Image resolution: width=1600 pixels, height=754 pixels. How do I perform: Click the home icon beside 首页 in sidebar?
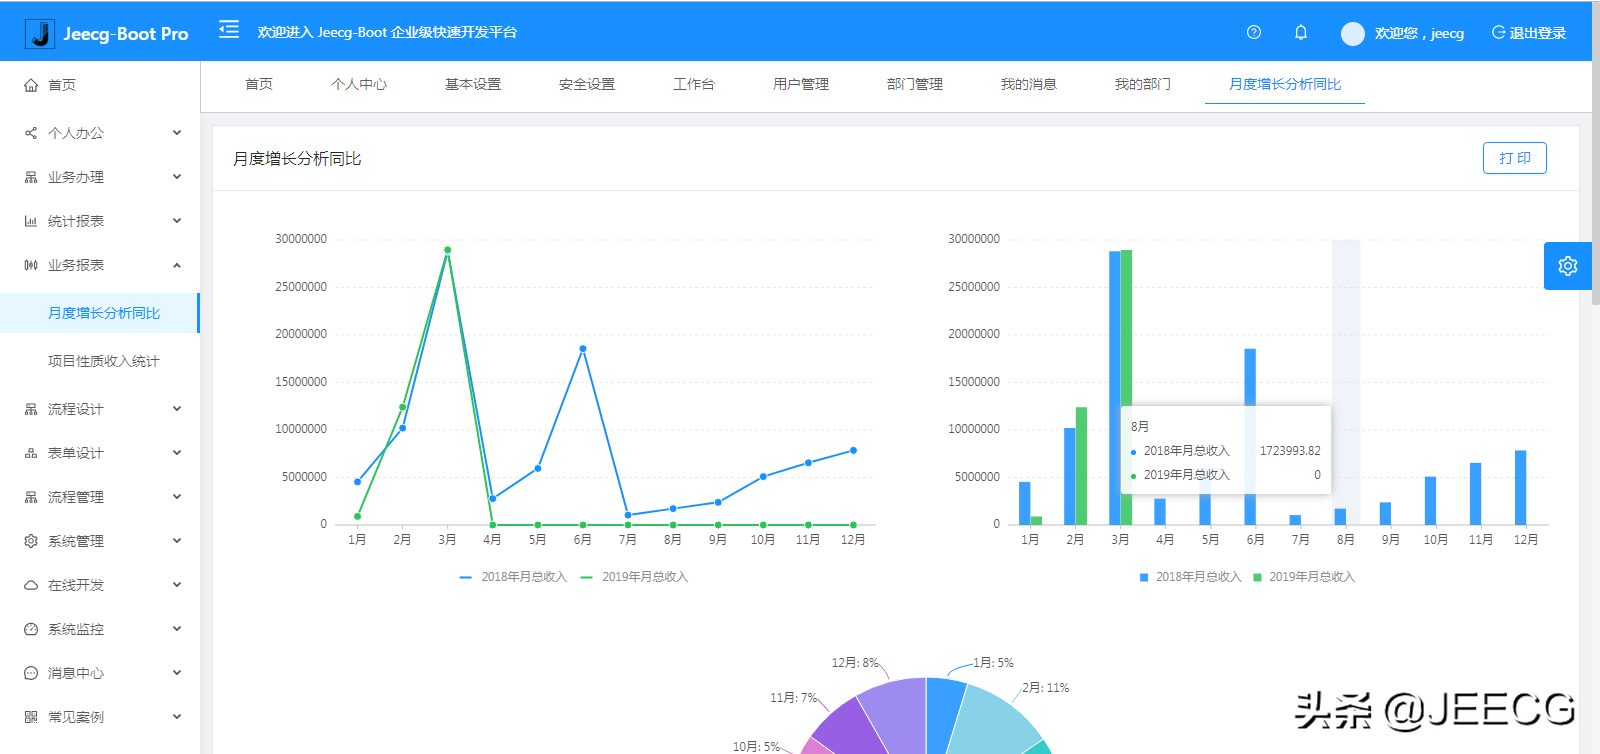(x=31, y=85)
